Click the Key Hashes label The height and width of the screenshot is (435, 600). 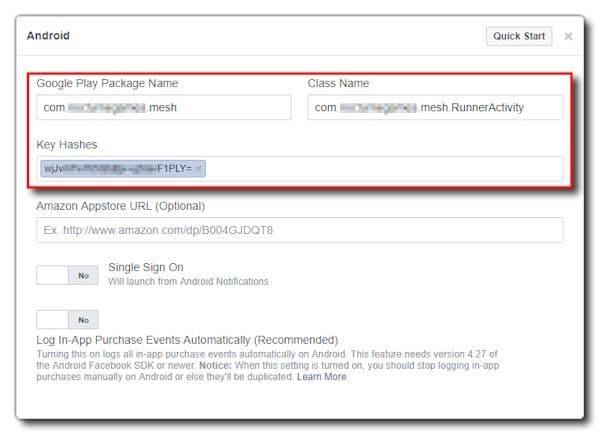[x=67, y=145]
